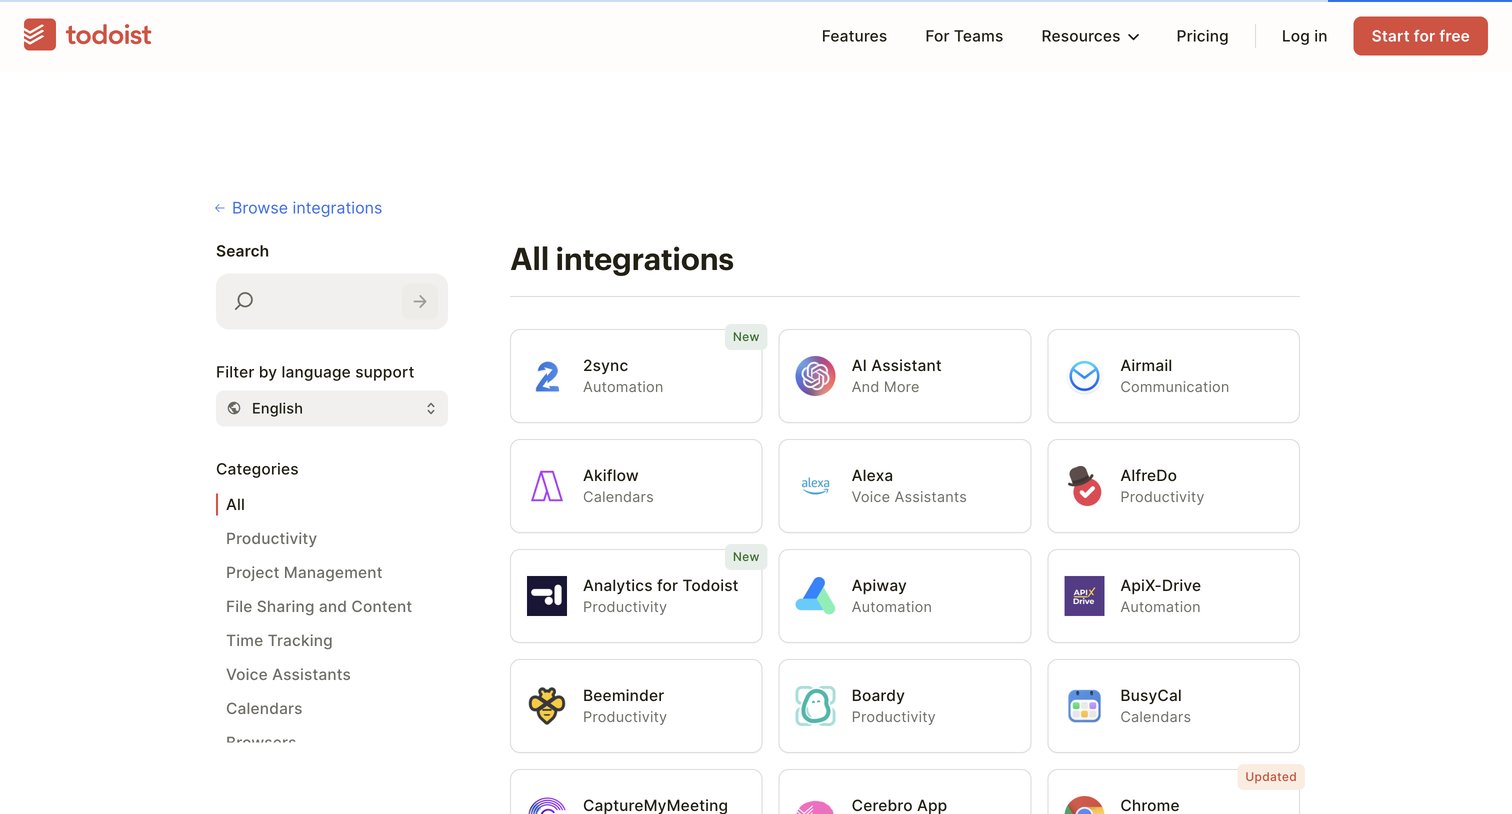The image size is (1512, 814).
Task: Open the CaptureMyMeeting integration title
Action: (x=655, y=806)
